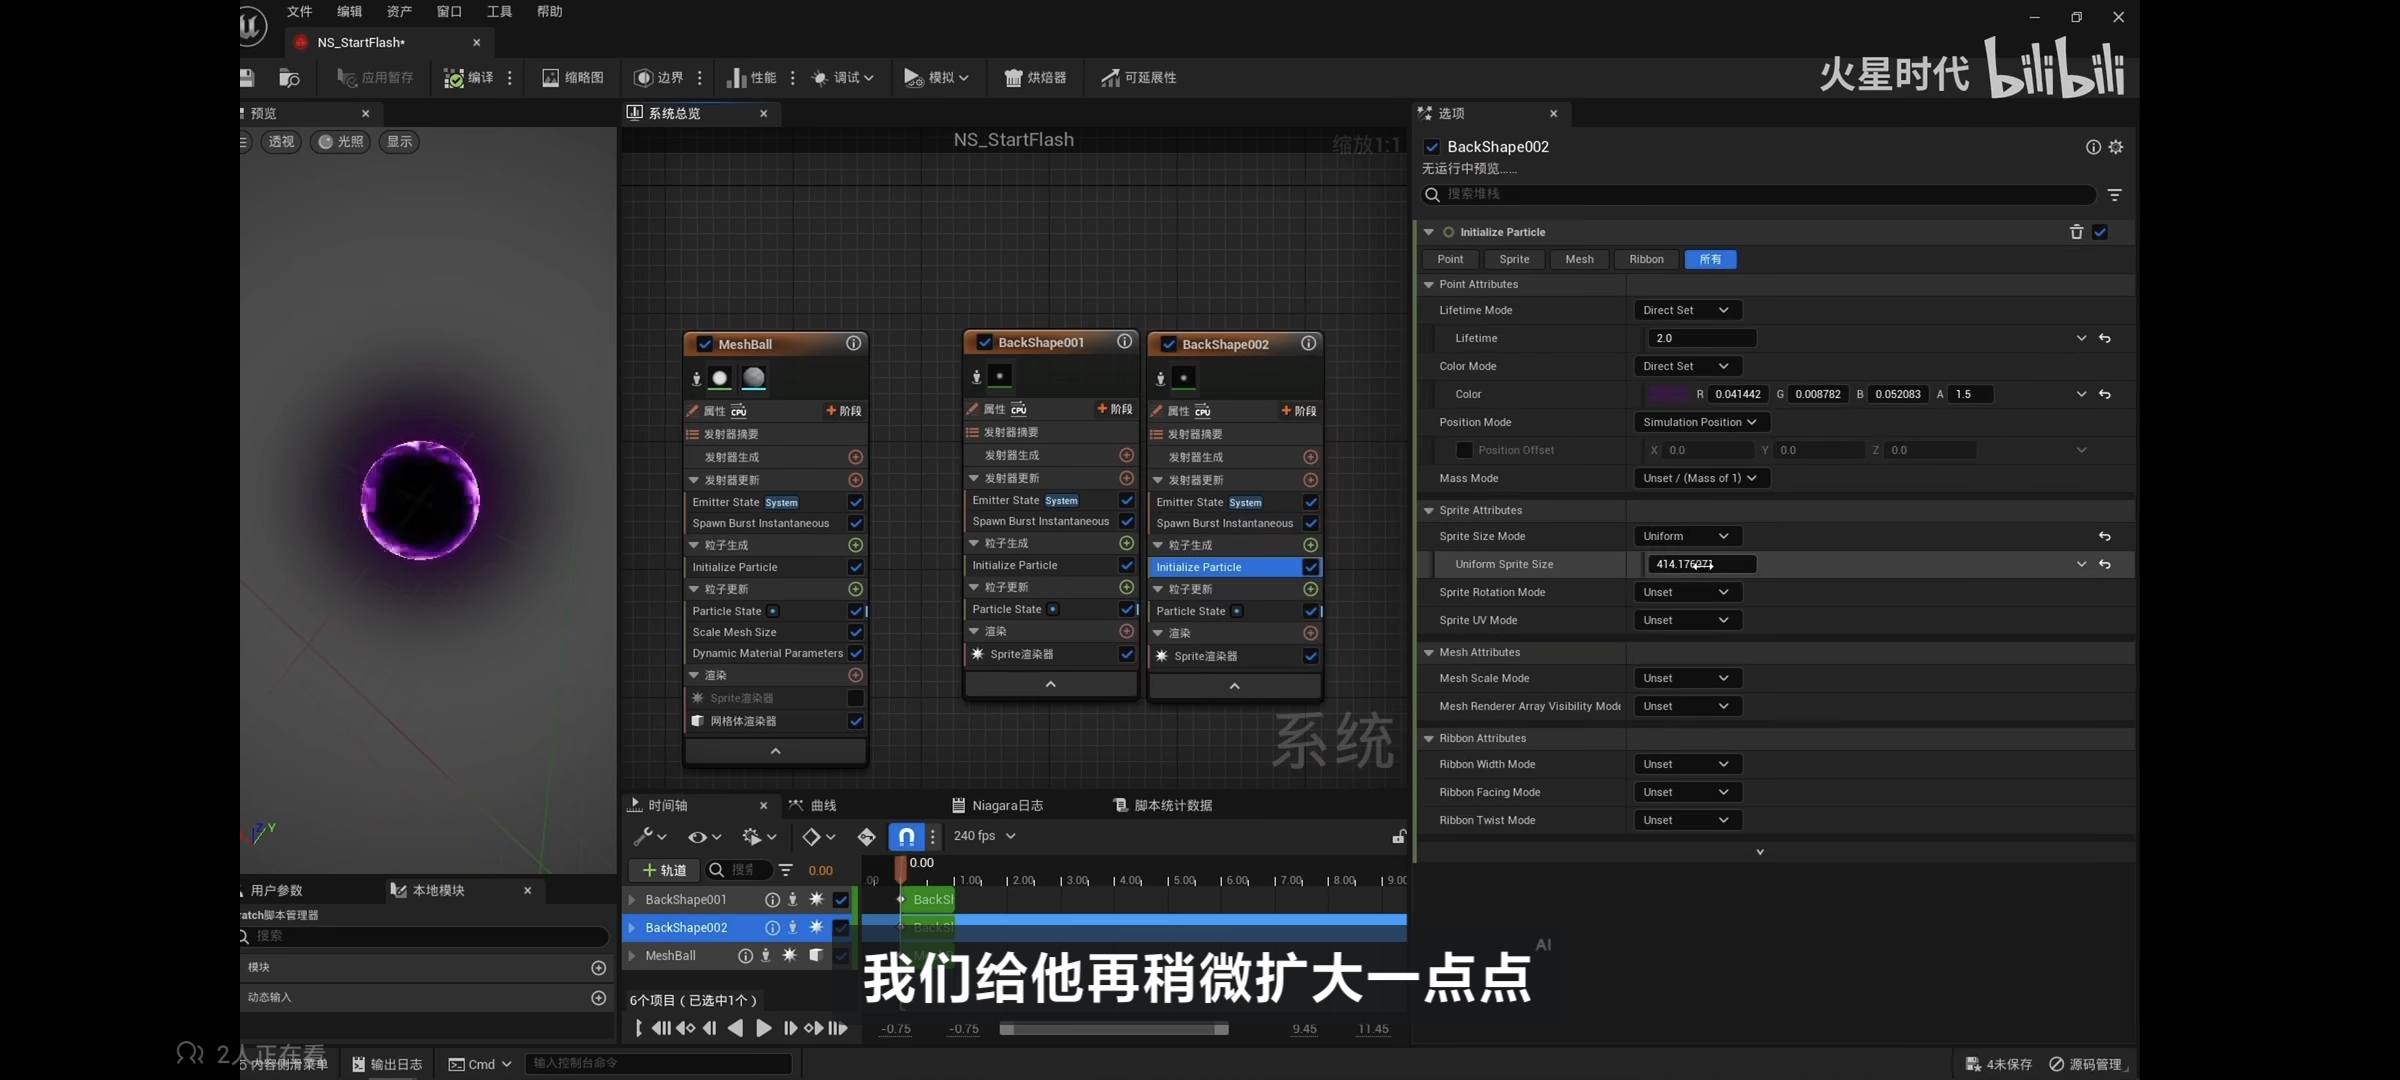Select the Sprite filter button
This screenshot has width=2400, height=1080.
[x=1514, y=259]
